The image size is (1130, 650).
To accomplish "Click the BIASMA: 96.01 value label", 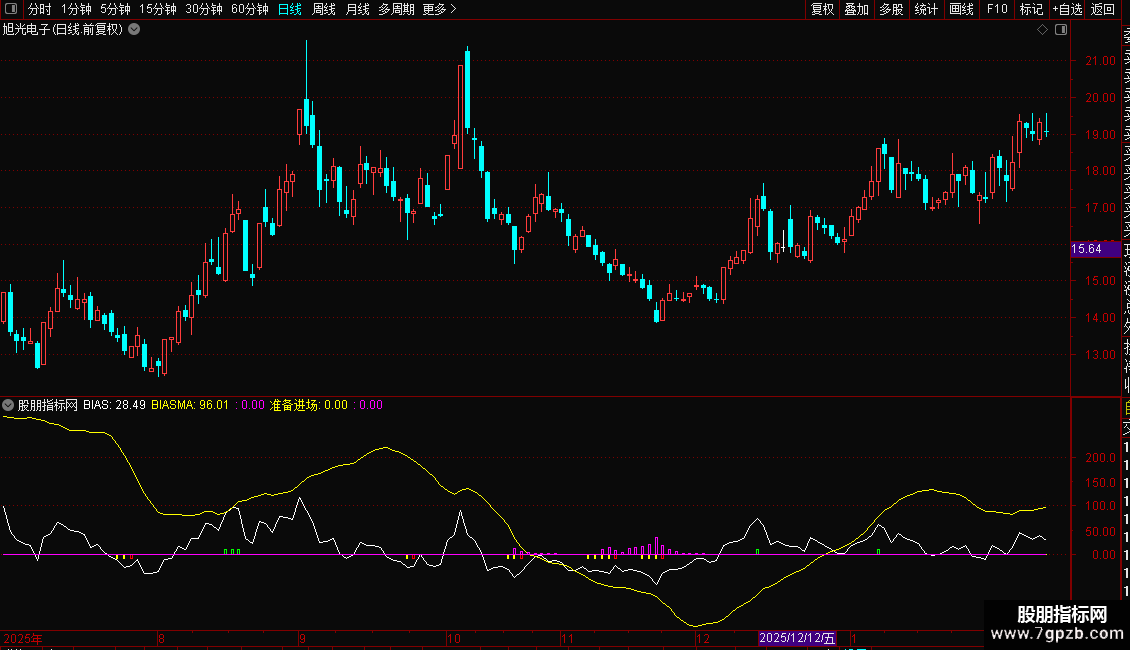I will [x=190, y=405].
